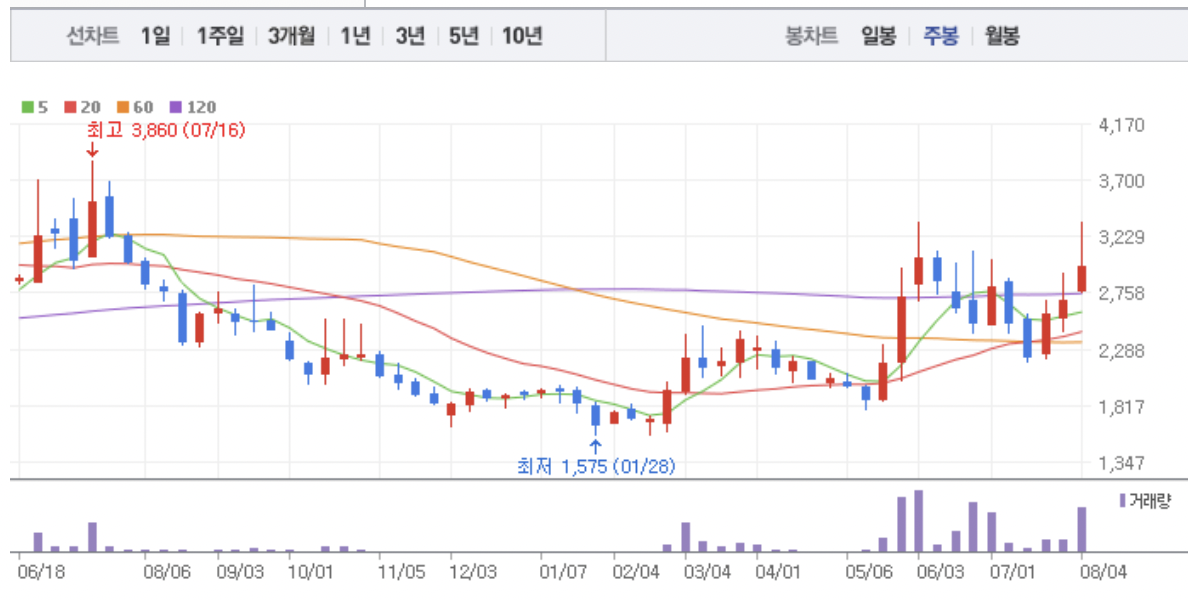Select the 1주일 line chart period
The height and width of the screenshot is (600, 1188).
tap(220, 36)
